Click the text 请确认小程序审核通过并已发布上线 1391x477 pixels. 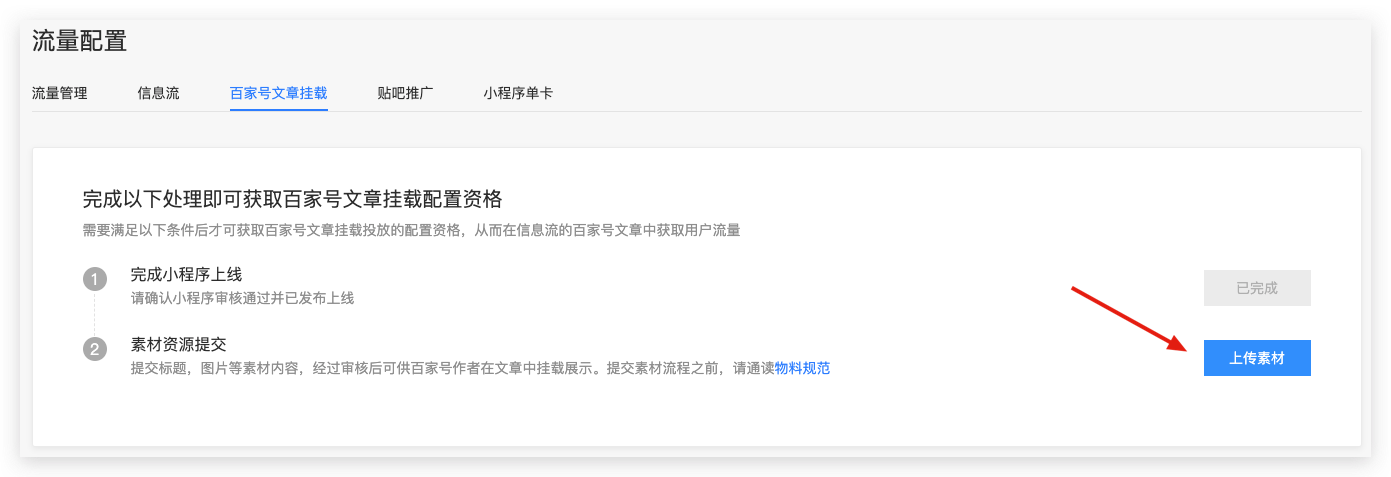point(242,298)
